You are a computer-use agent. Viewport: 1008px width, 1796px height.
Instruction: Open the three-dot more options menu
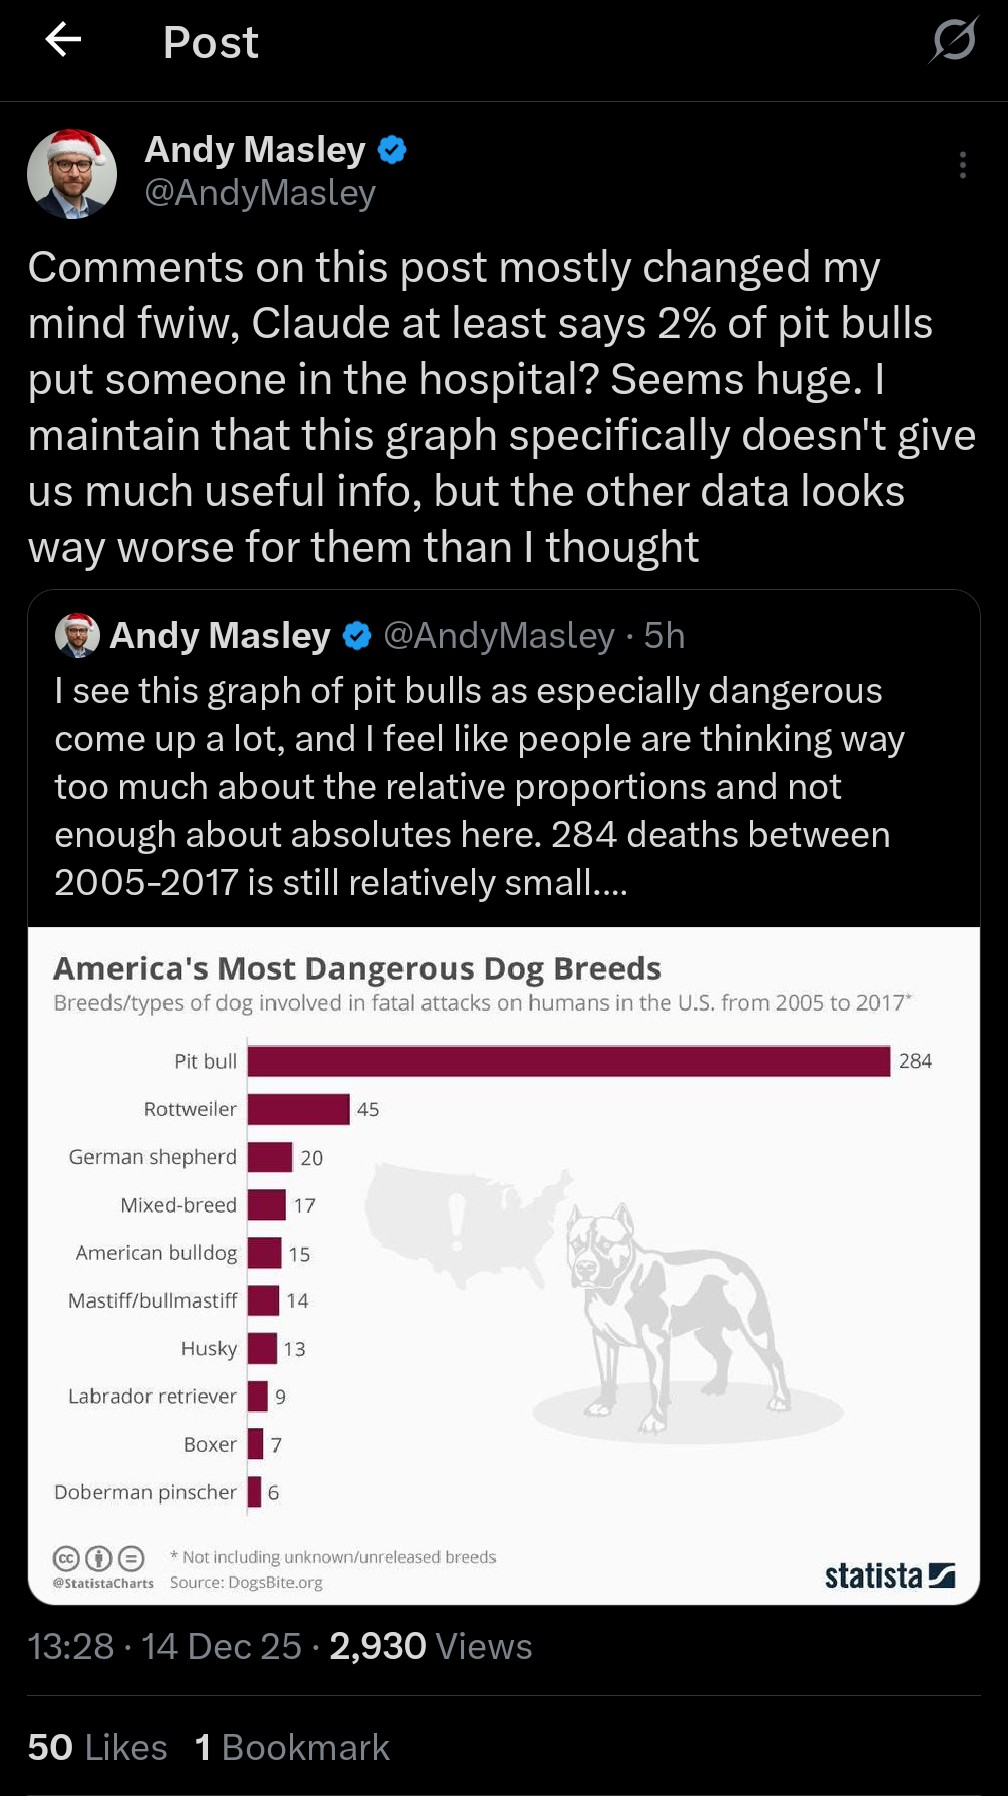click(x=962, y=165)
